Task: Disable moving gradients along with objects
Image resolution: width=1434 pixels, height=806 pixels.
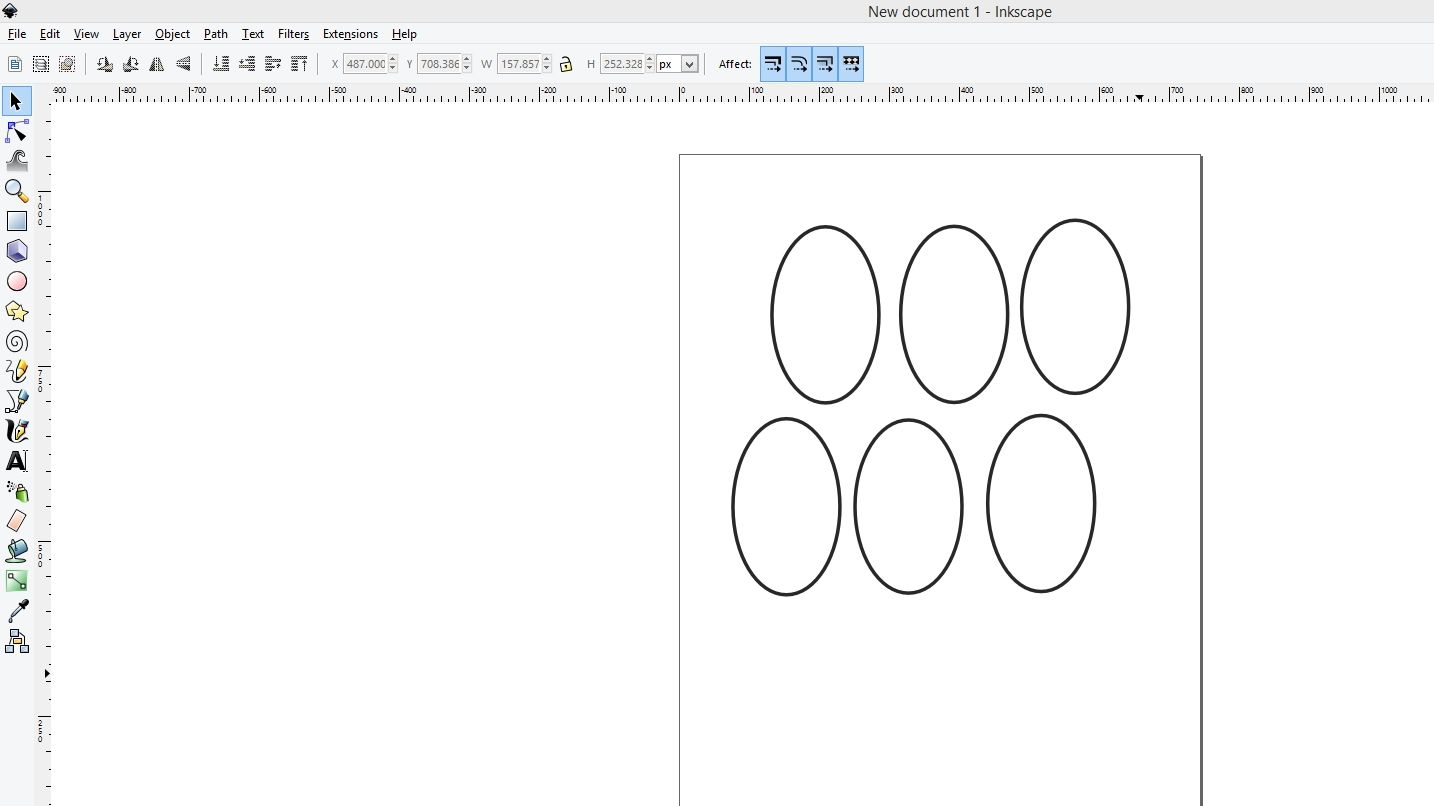Action: 825,63
